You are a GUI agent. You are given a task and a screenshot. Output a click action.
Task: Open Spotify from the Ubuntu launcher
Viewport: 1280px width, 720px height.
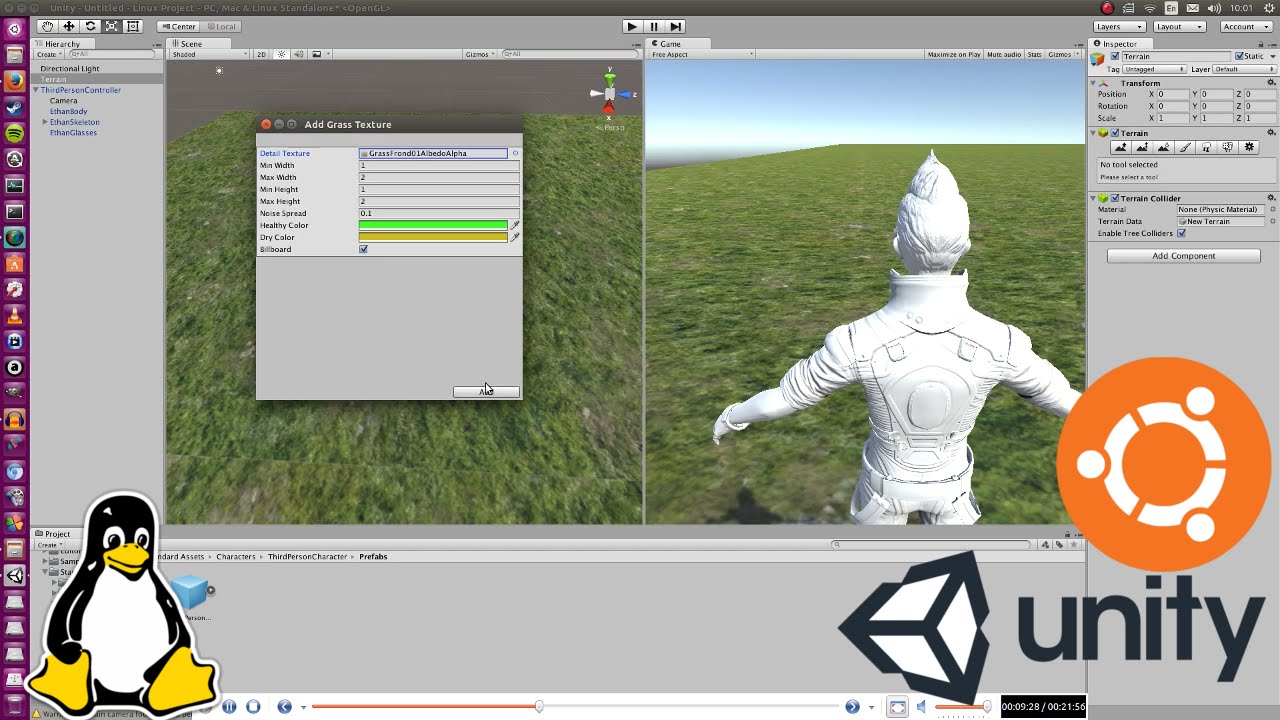pos(14,133)
